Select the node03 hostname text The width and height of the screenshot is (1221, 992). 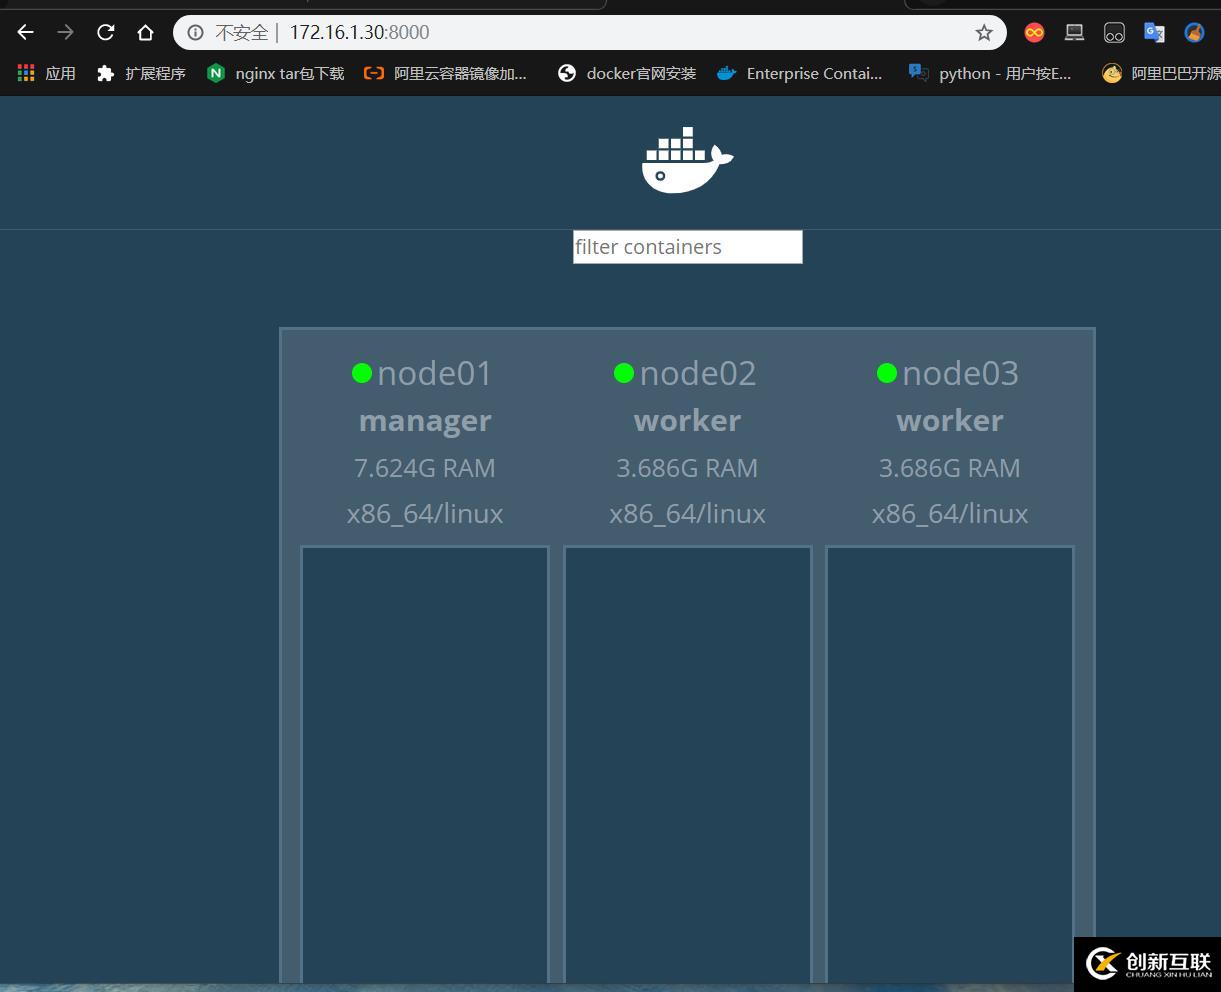pos(961,373)
